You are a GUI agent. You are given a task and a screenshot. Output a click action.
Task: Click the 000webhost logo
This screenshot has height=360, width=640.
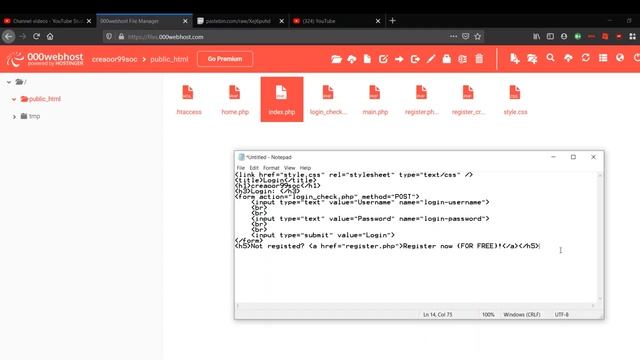[45, 59]
